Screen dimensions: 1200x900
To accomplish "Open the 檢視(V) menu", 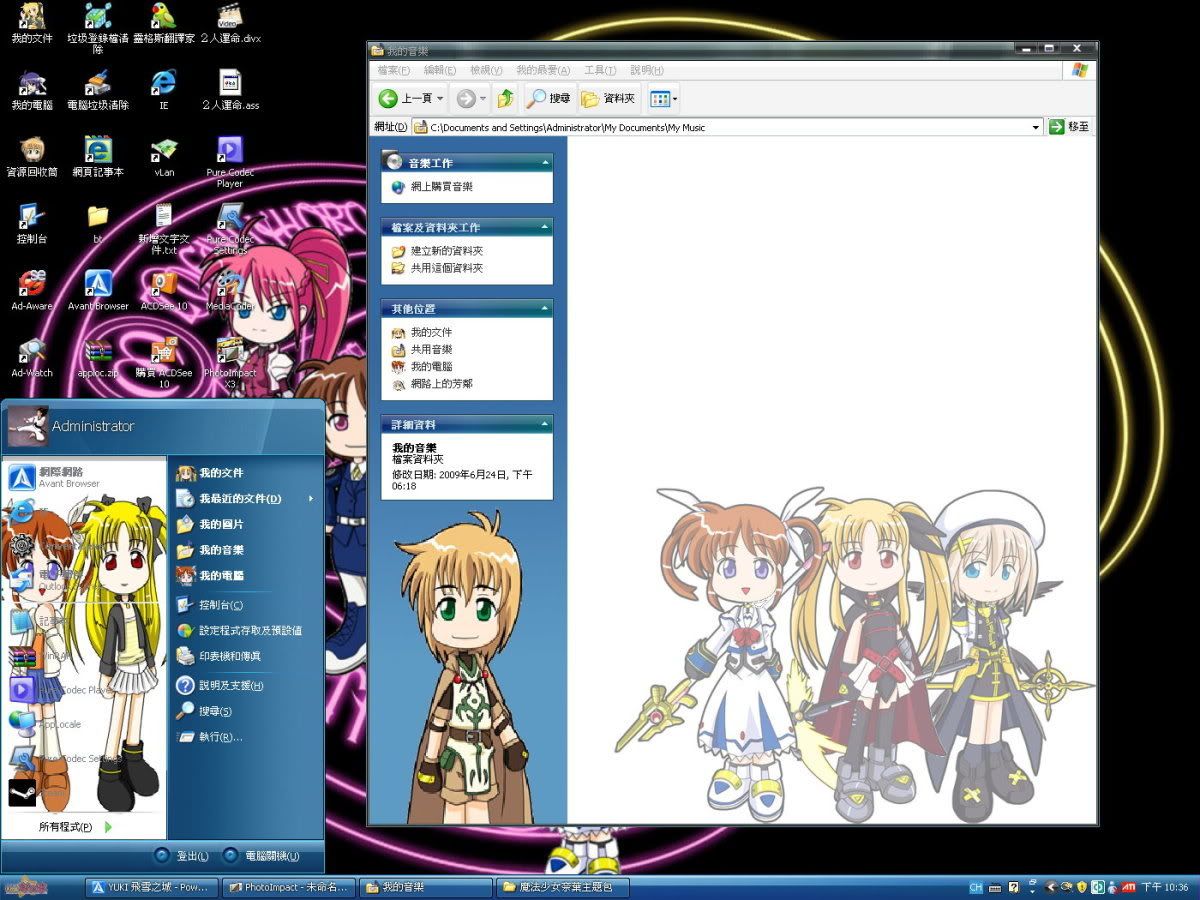I will [x=486, y=70].
